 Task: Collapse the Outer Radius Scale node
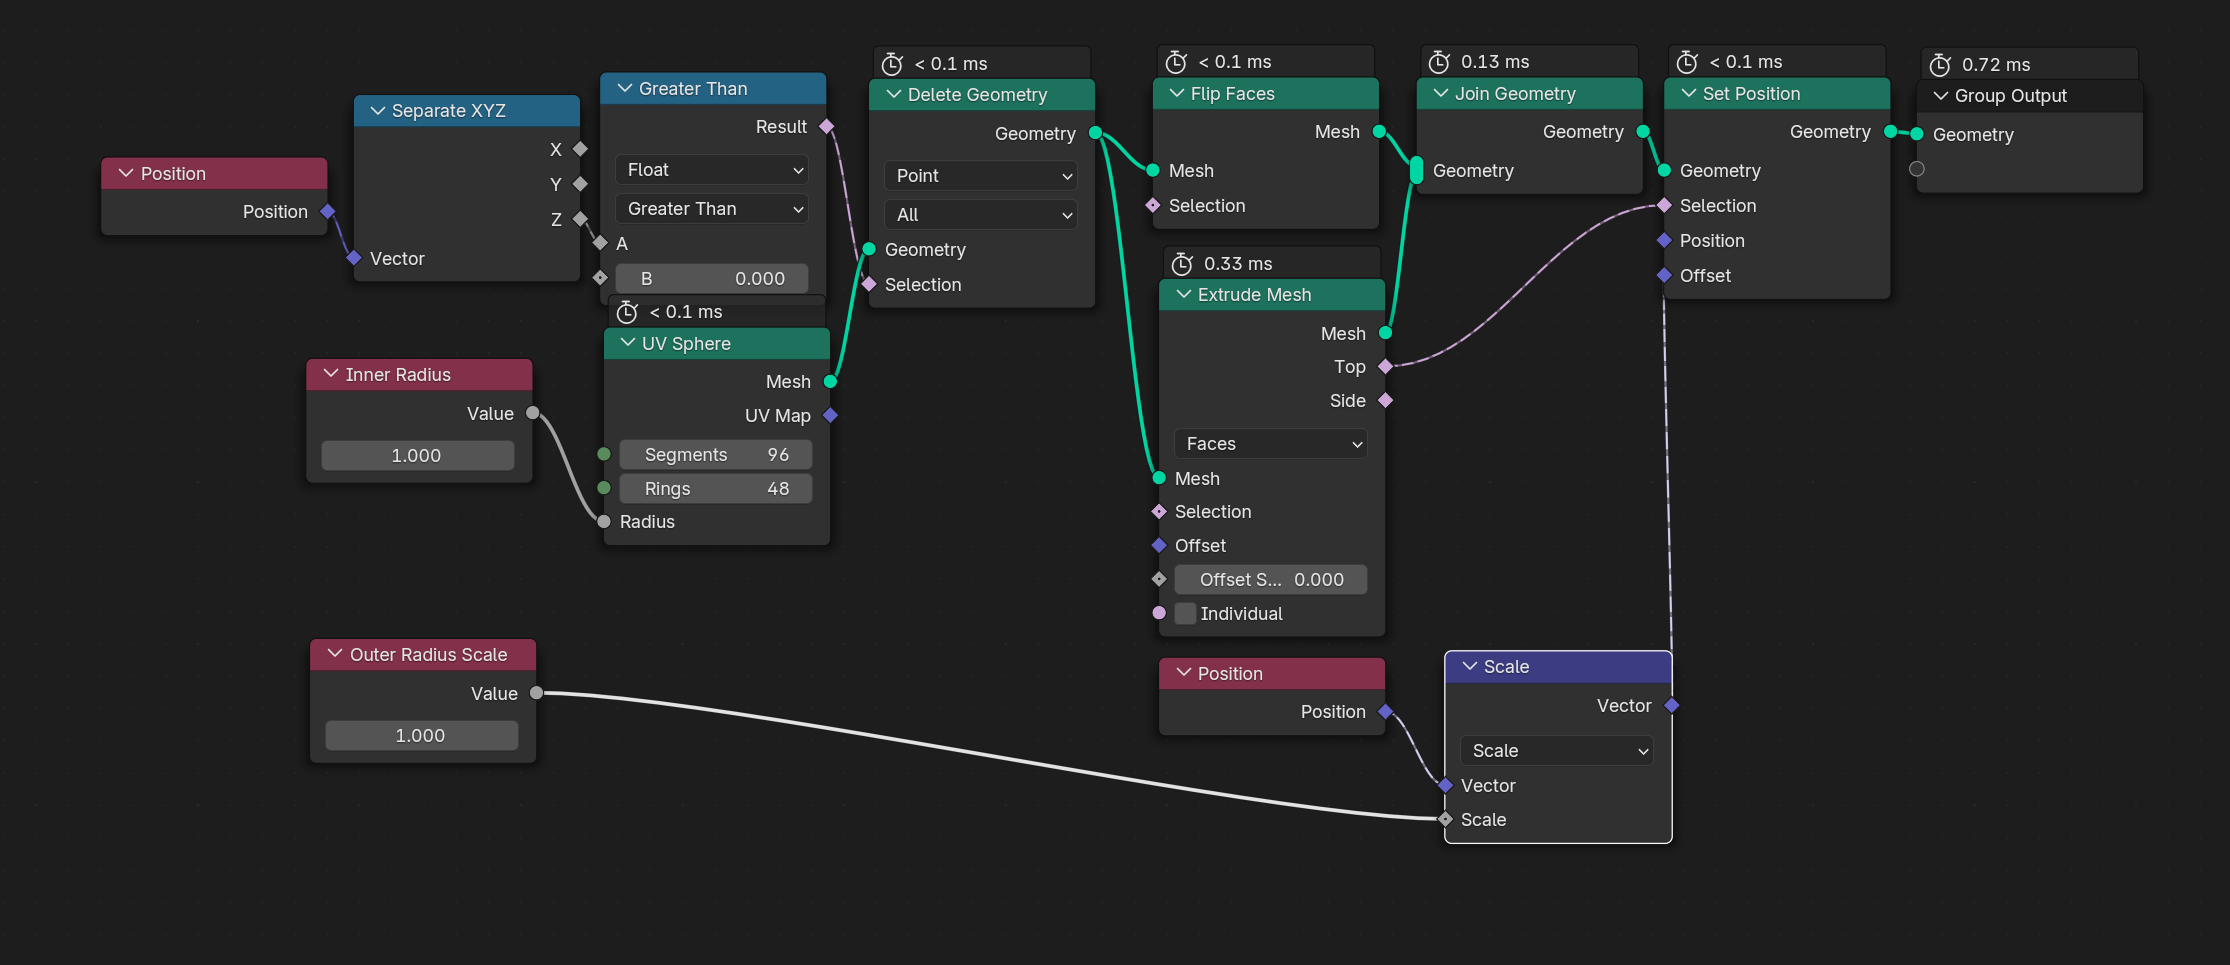(x=336, y=655)
